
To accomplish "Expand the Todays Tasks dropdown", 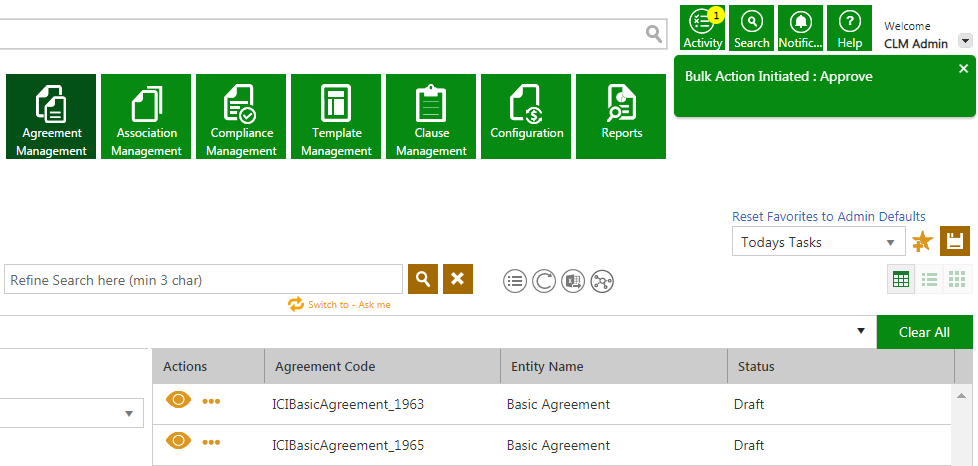I will tap(889, 243).
